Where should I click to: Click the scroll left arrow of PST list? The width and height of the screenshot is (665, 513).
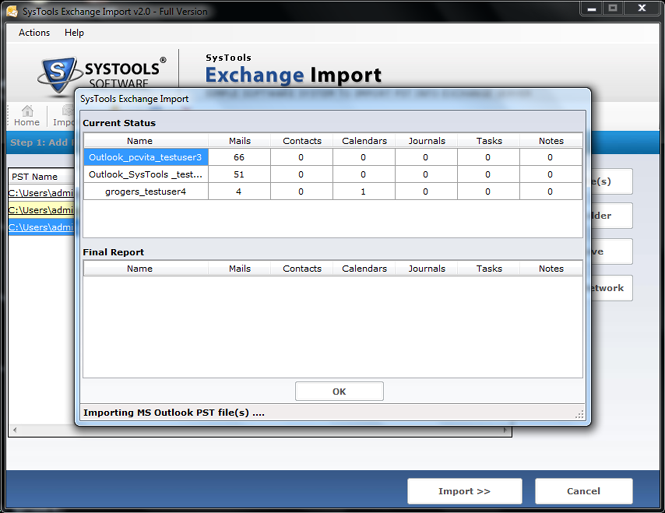(15, 430)
